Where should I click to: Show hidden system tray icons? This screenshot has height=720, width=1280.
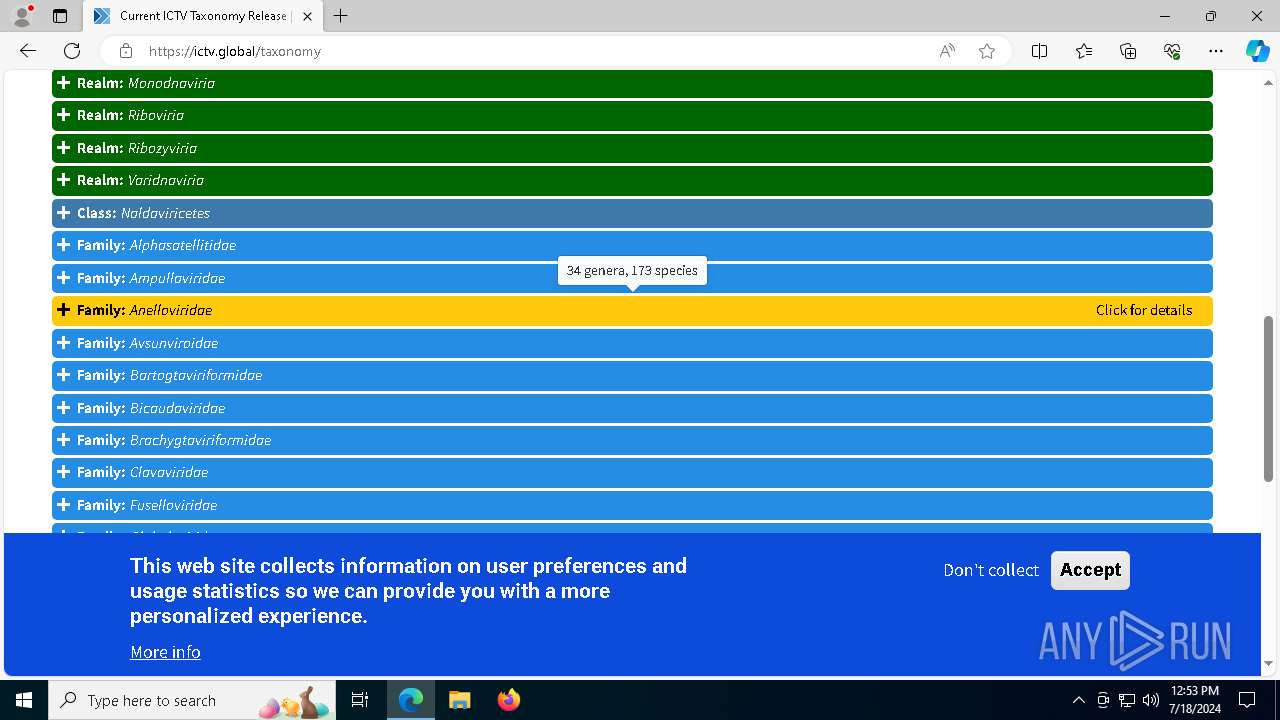[x=1078, y=700]
